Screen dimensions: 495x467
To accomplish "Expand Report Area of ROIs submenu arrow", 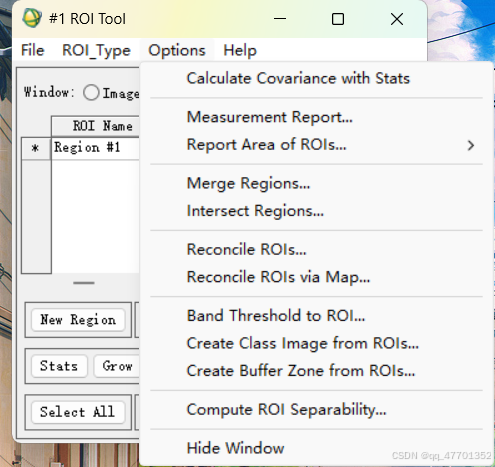I will click(x=471, y=145).
